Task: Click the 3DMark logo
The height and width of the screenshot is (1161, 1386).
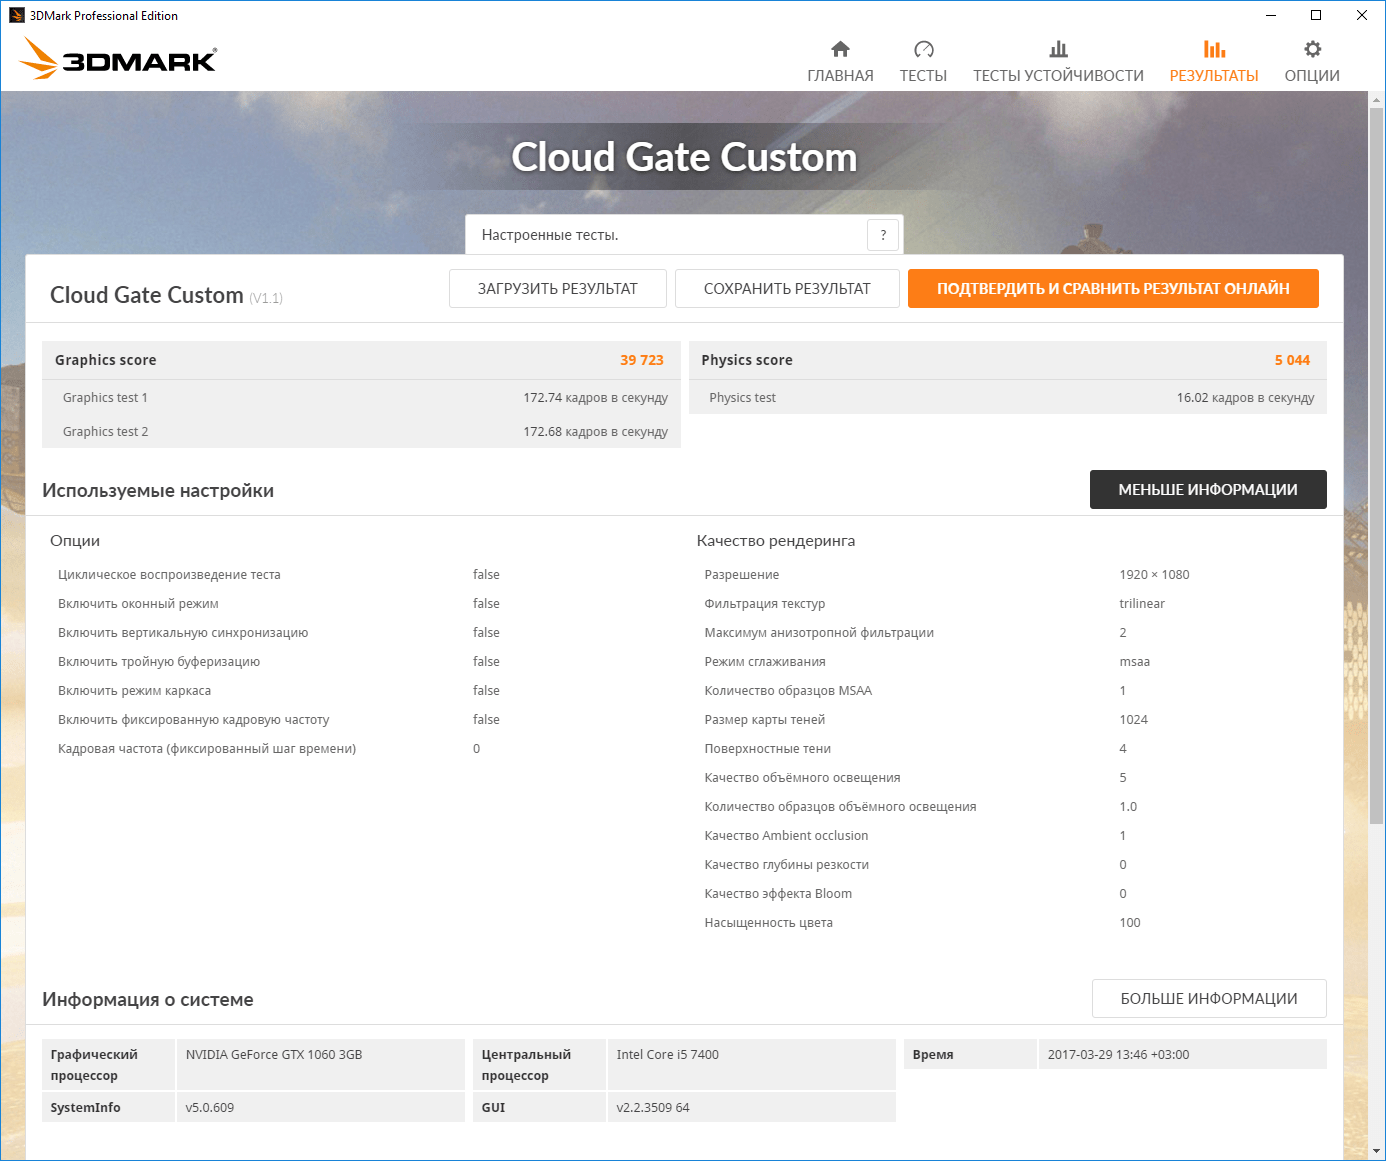Action: 118,59
